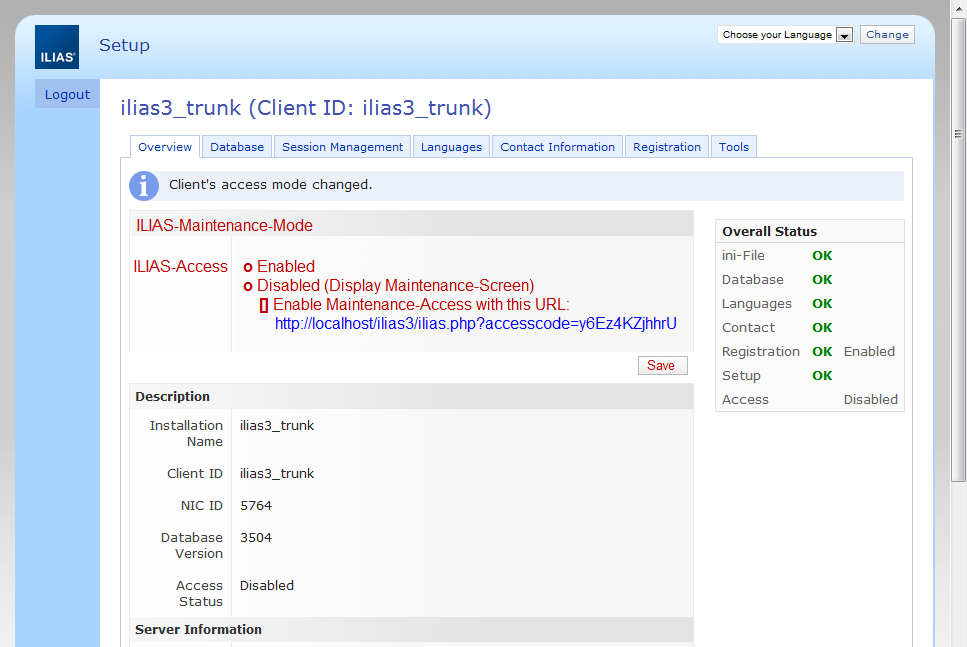967x647 pixels.
Task: Switch to the Database tab
Action: [237, 147]
